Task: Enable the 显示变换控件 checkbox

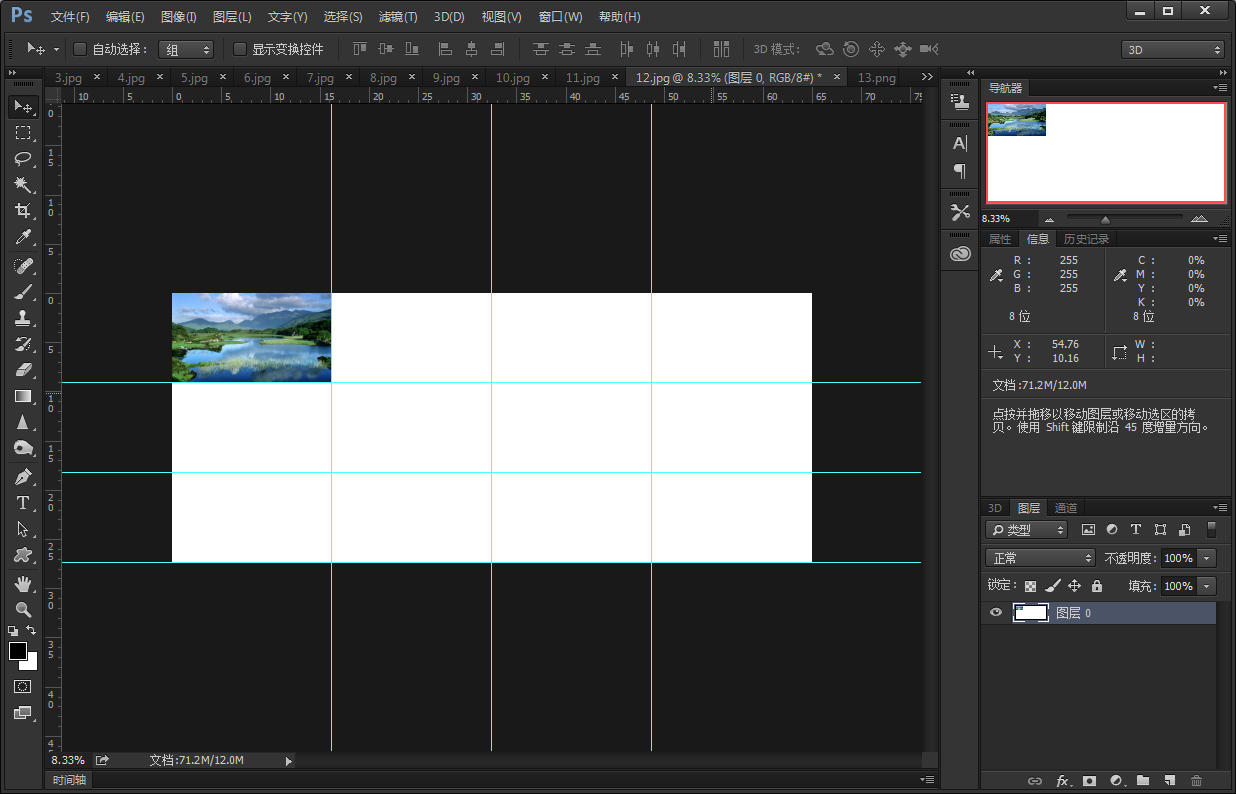Action: pyautogui.click(x=240, y=49)
